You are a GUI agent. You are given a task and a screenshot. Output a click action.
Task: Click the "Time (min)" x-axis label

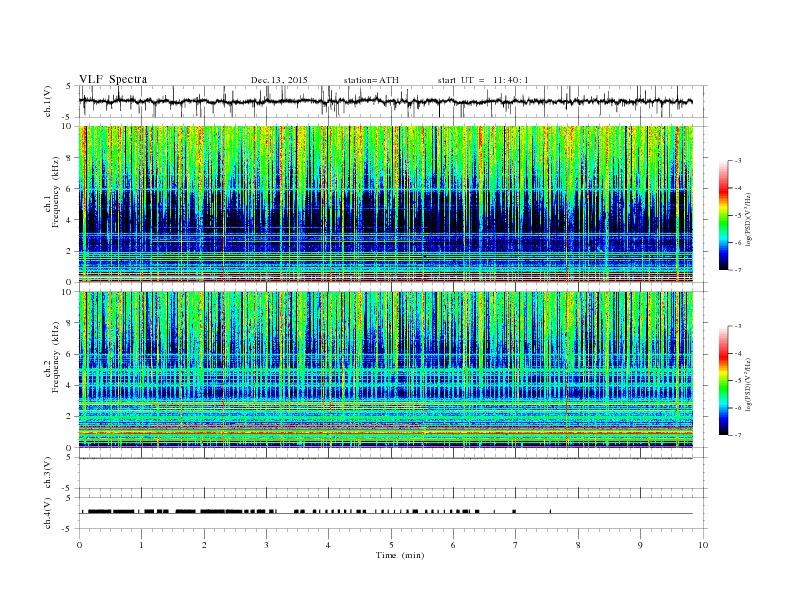coord(400,555)
